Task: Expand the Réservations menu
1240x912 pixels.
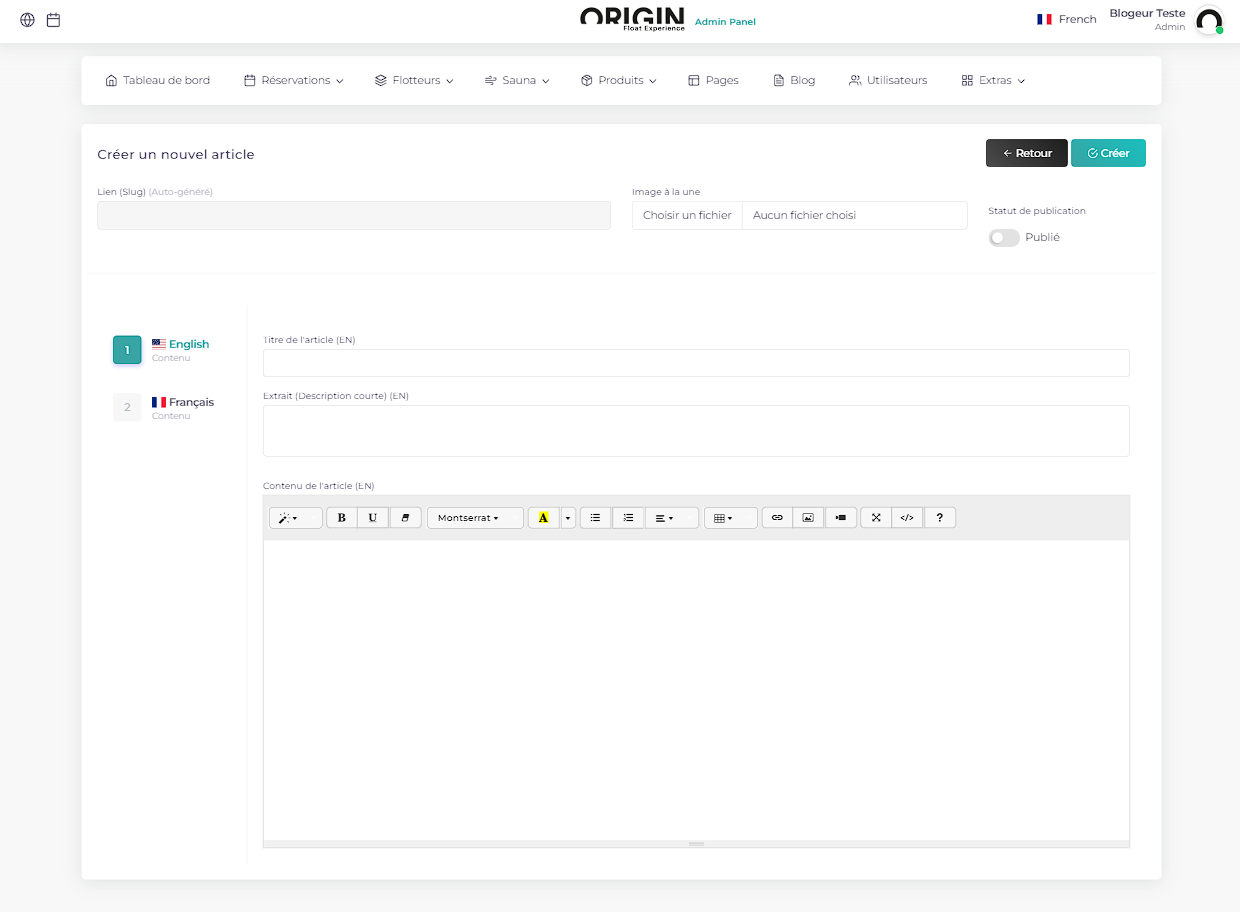Action: [294, 80]
